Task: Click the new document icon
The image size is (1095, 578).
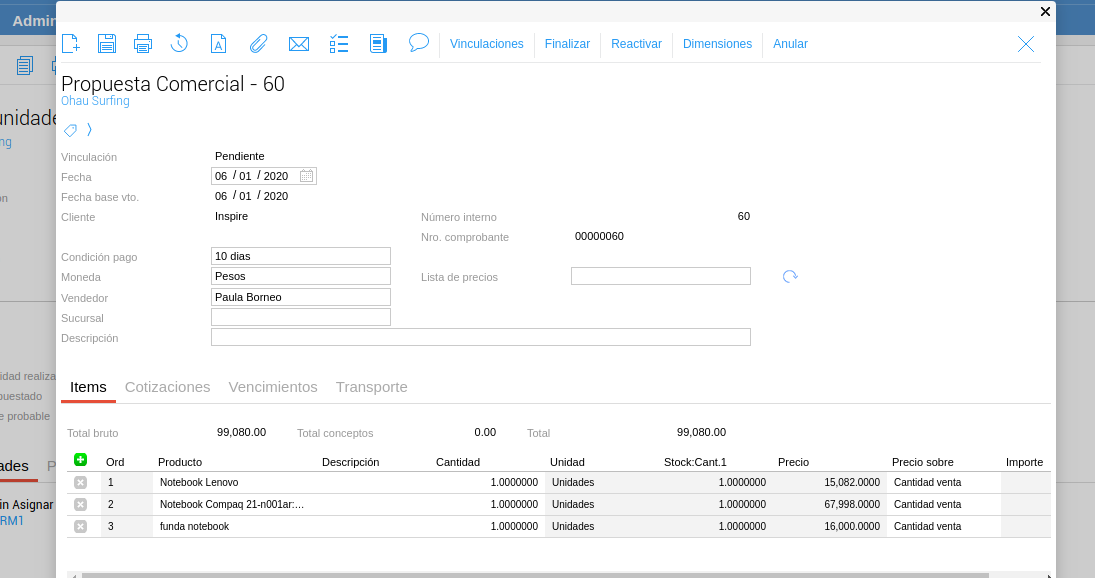Action: tap(70, 43)
